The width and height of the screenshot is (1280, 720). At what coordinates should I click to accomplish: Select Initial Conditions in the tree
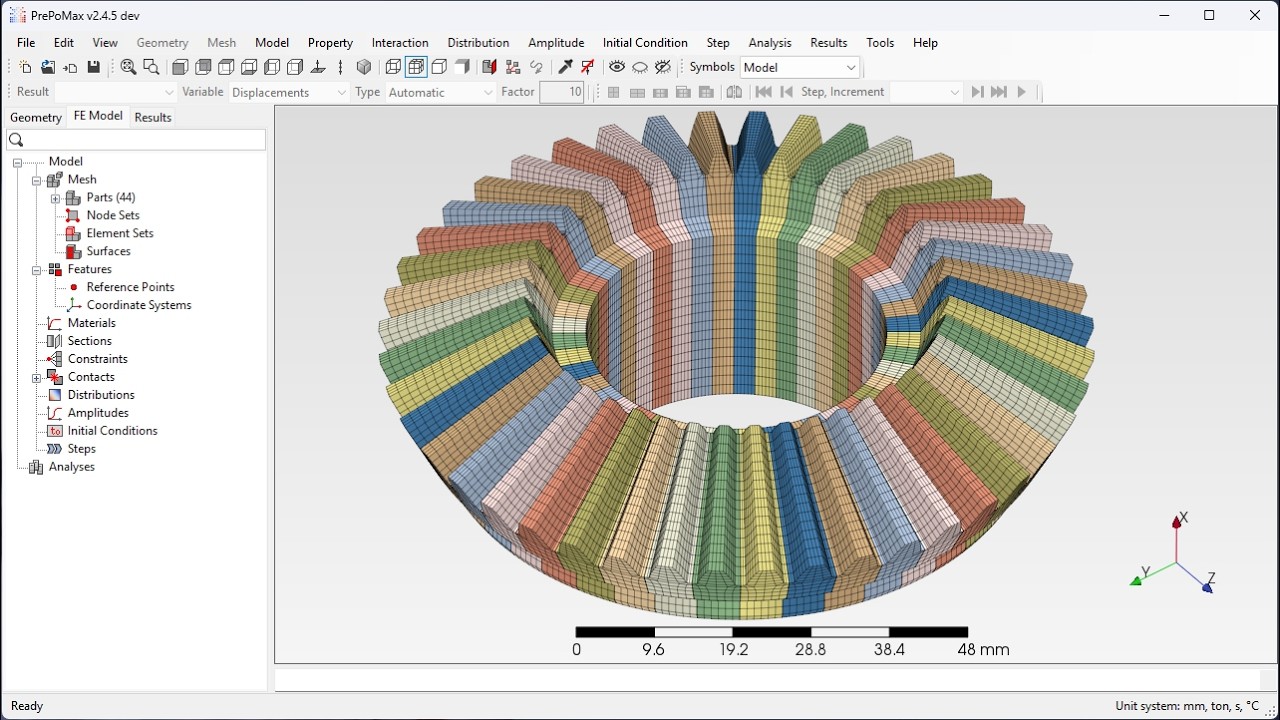112,431
